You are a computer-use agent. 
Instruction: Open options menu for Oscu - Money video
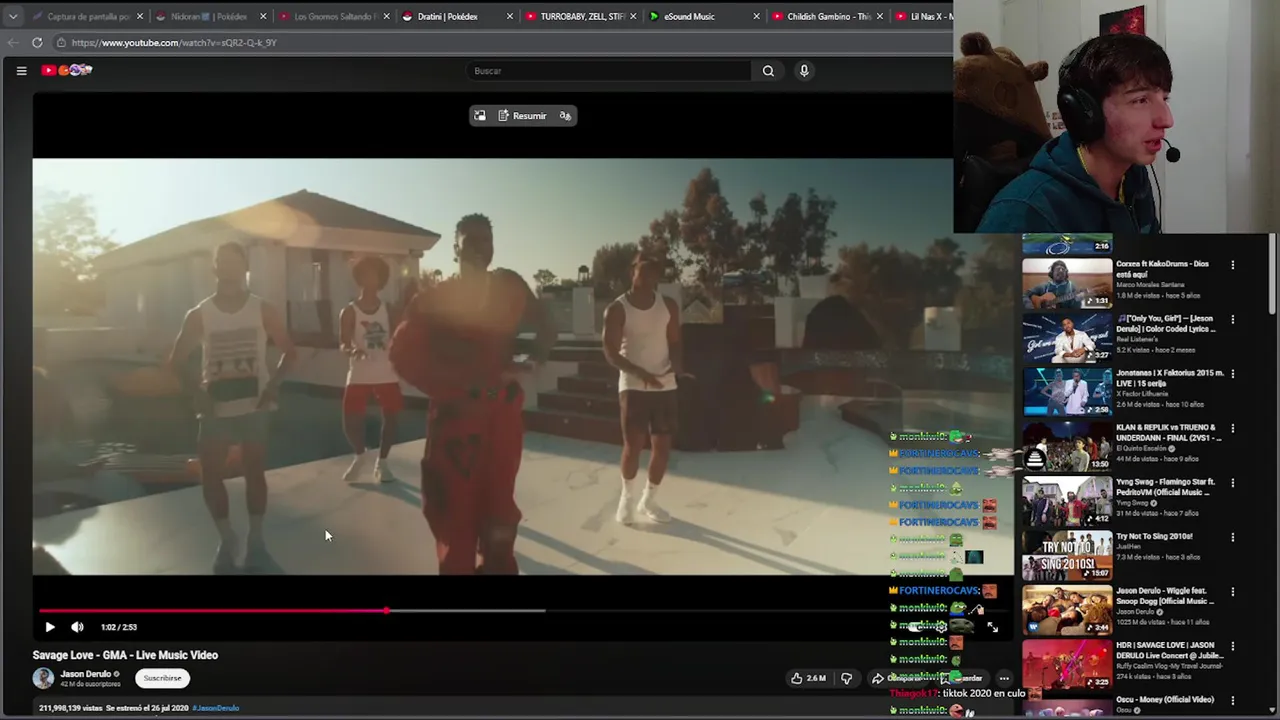tap(1233, 700)
